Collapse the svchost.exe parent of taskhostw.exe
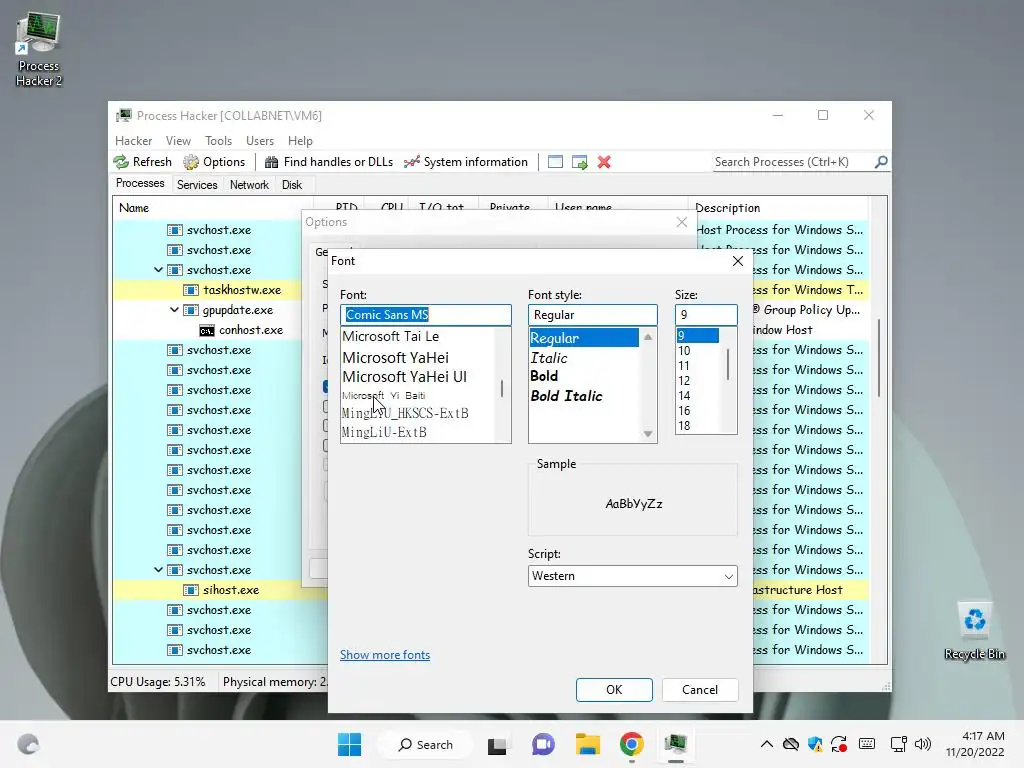 click(158, 270)
